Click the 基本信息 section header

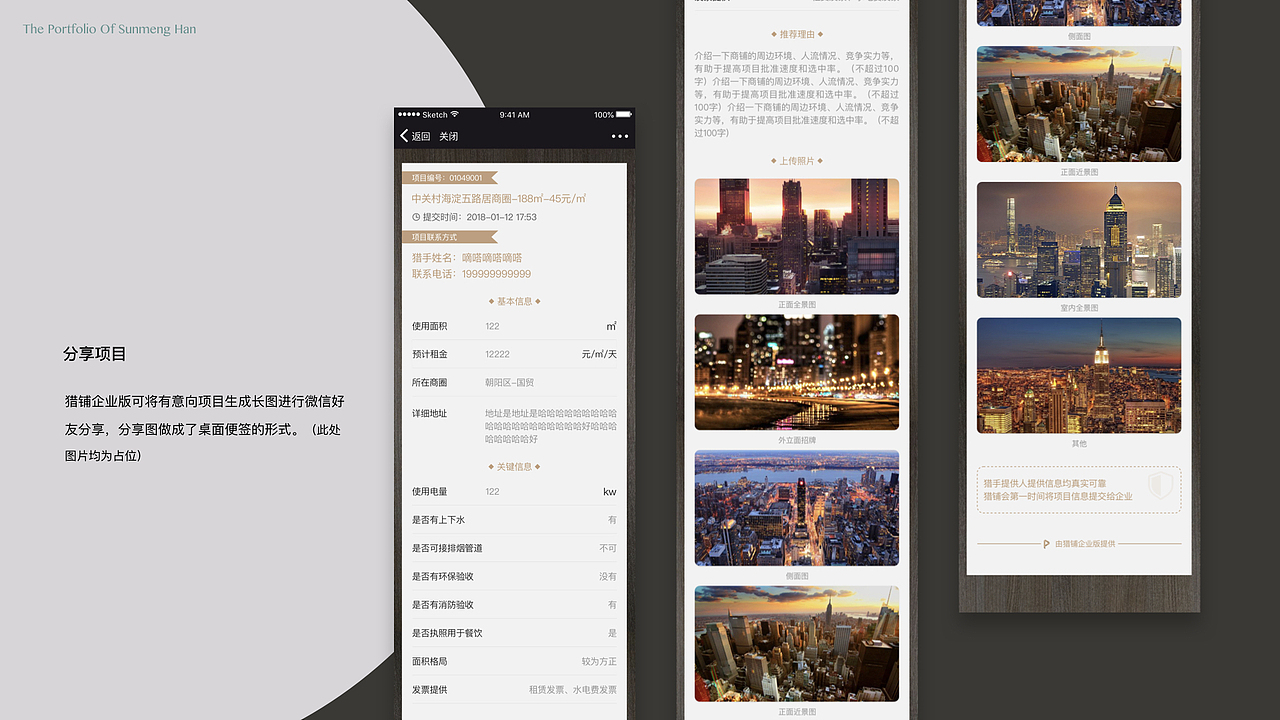514,301
